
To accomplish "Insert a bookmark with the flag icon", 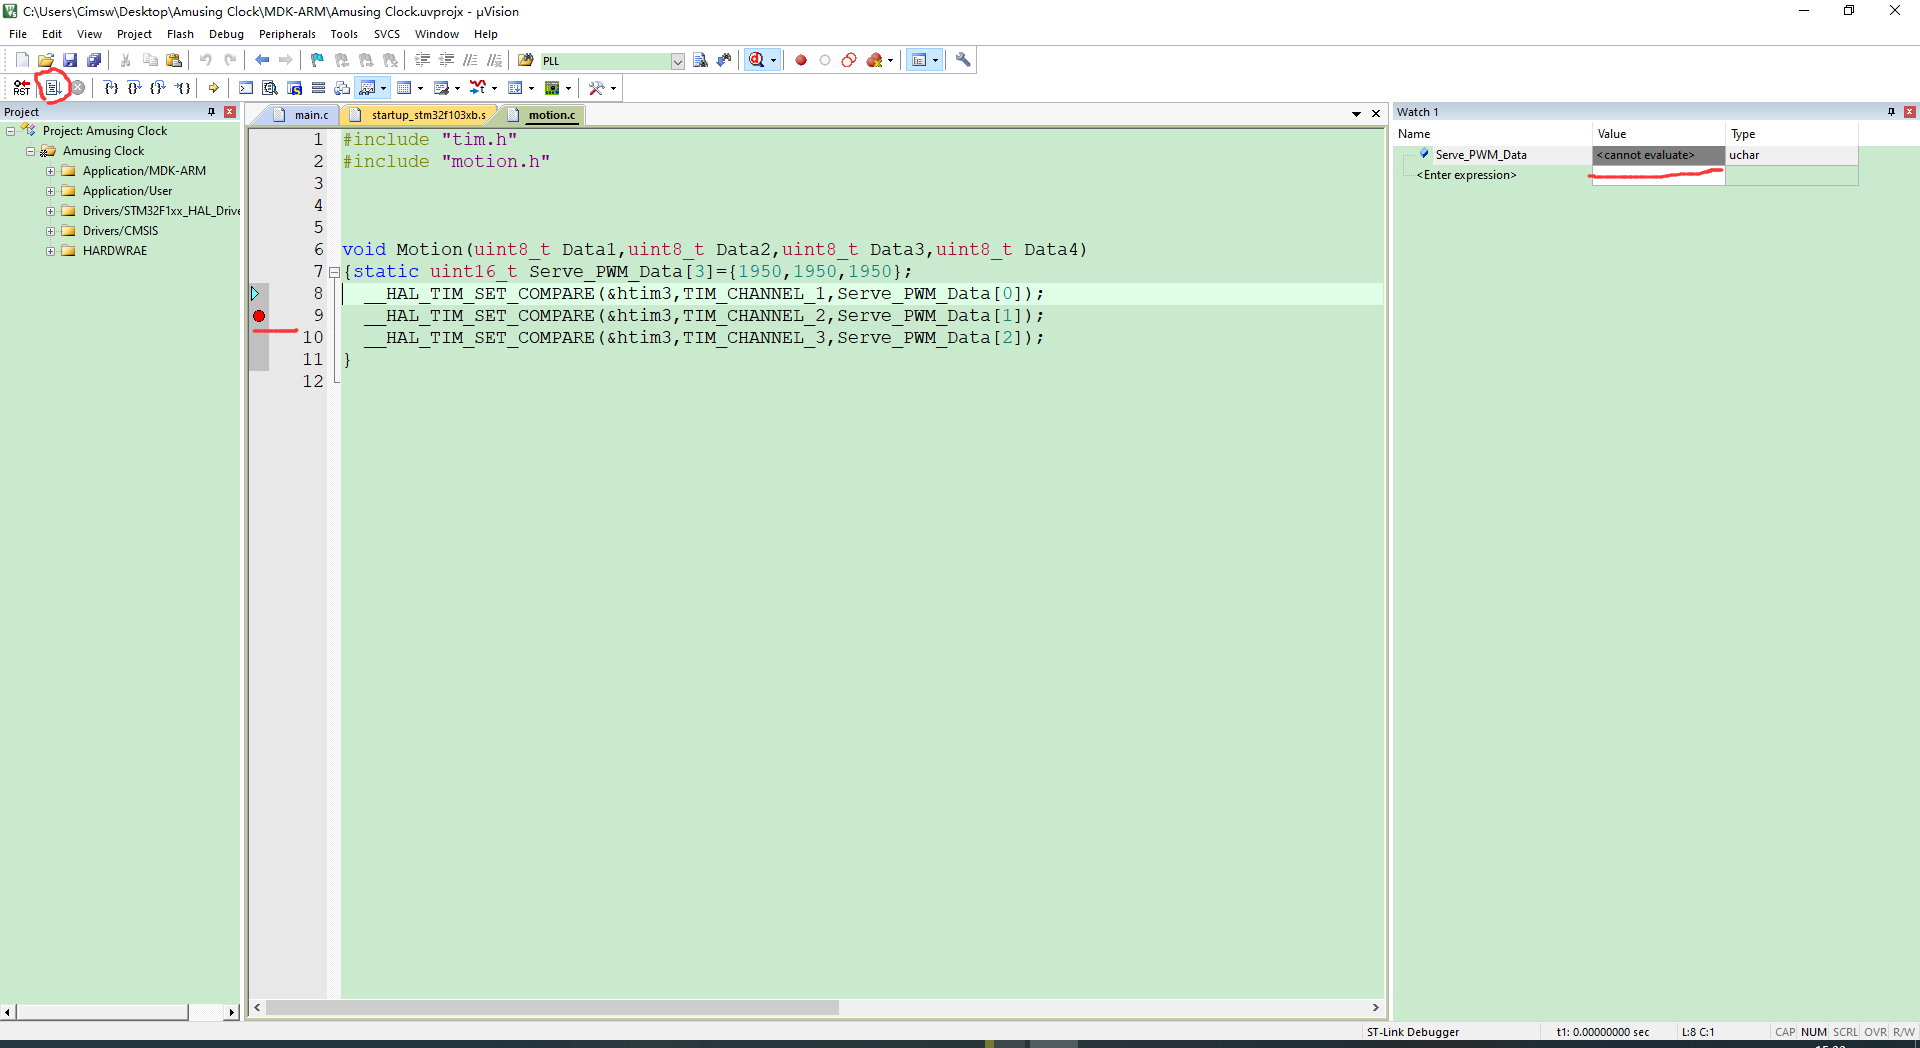I will pos(318,60).
